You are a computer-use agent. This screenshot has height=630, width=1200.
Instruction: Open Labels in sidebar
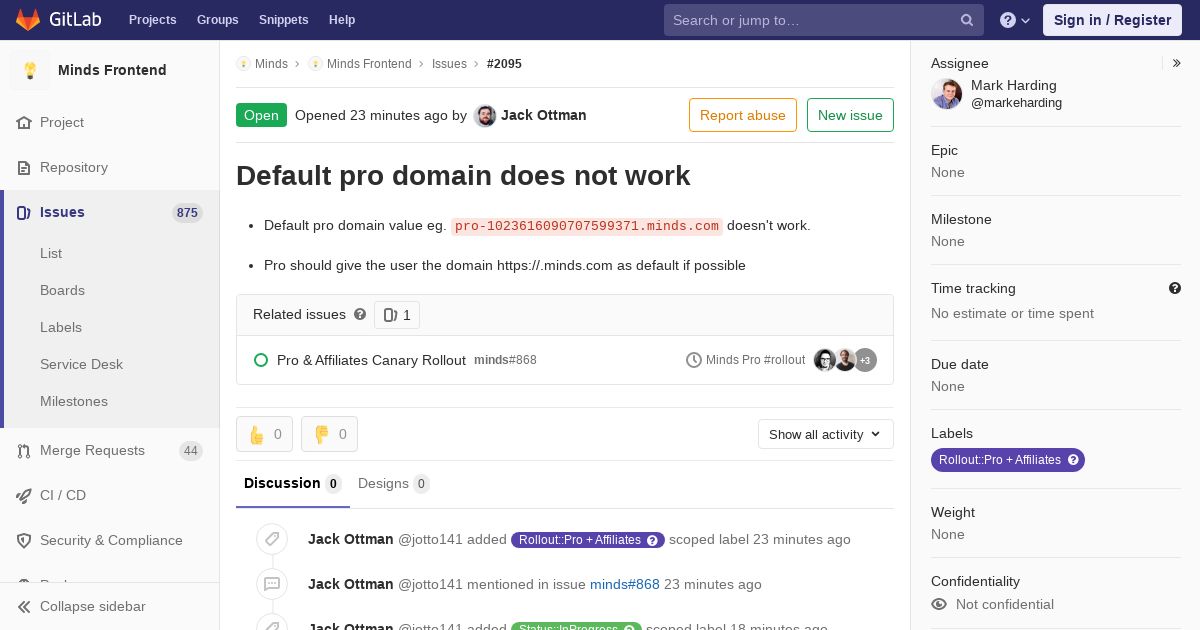coord(61,328)
